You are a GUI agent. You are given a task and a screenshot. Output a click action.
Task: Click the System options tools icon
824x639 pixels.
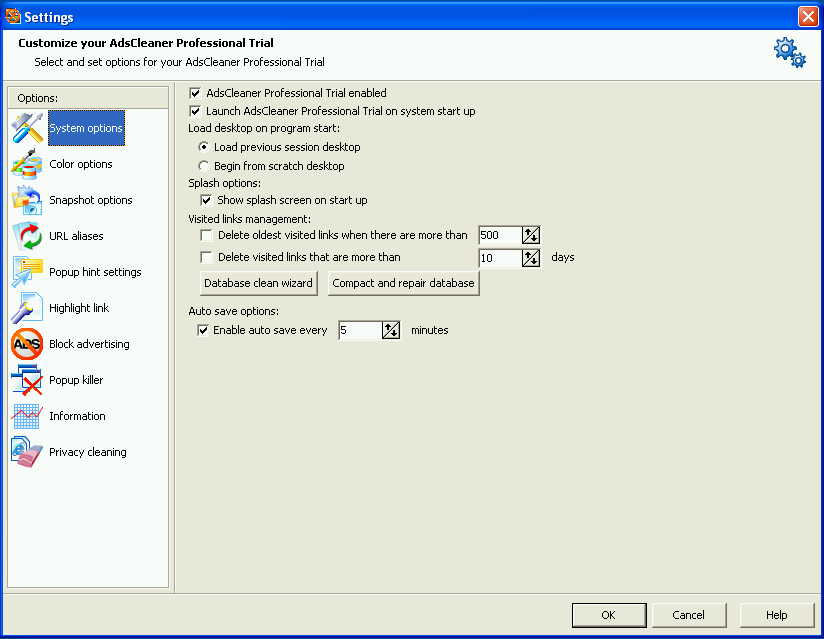pos(27,128)
